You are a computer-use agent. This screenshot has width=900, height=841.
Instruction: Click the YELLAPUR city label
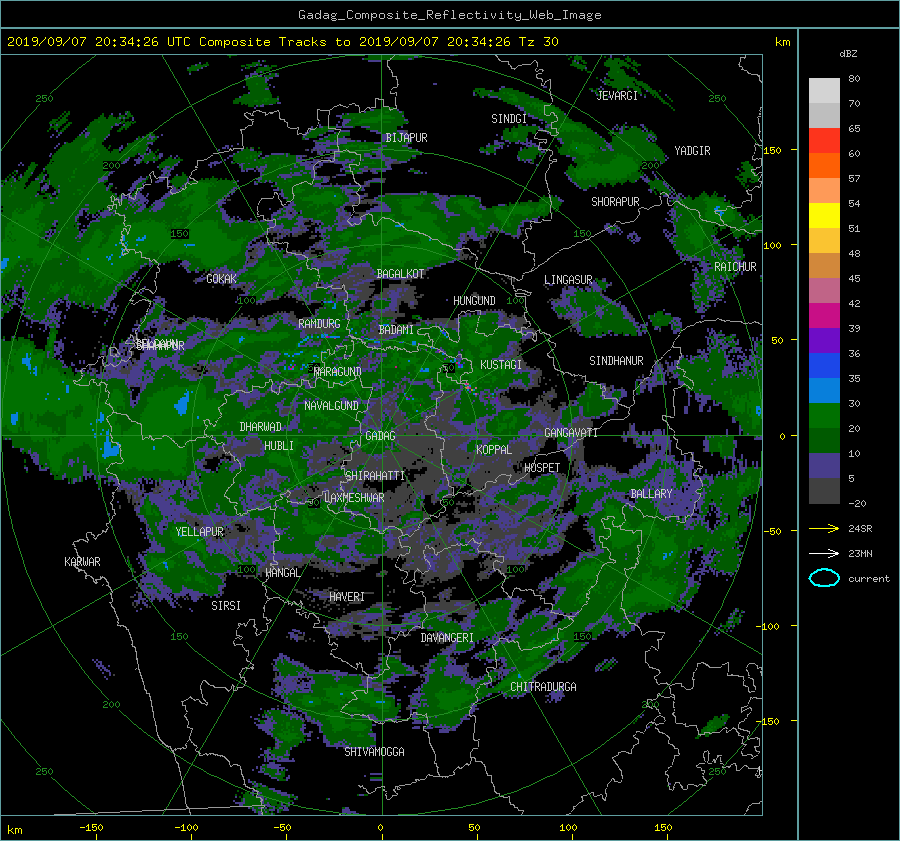[x=199, y=532]
